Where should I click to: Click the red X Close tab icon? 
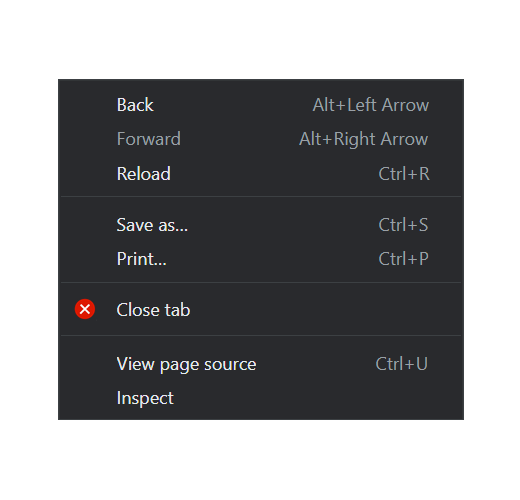[x=85, y=309]
